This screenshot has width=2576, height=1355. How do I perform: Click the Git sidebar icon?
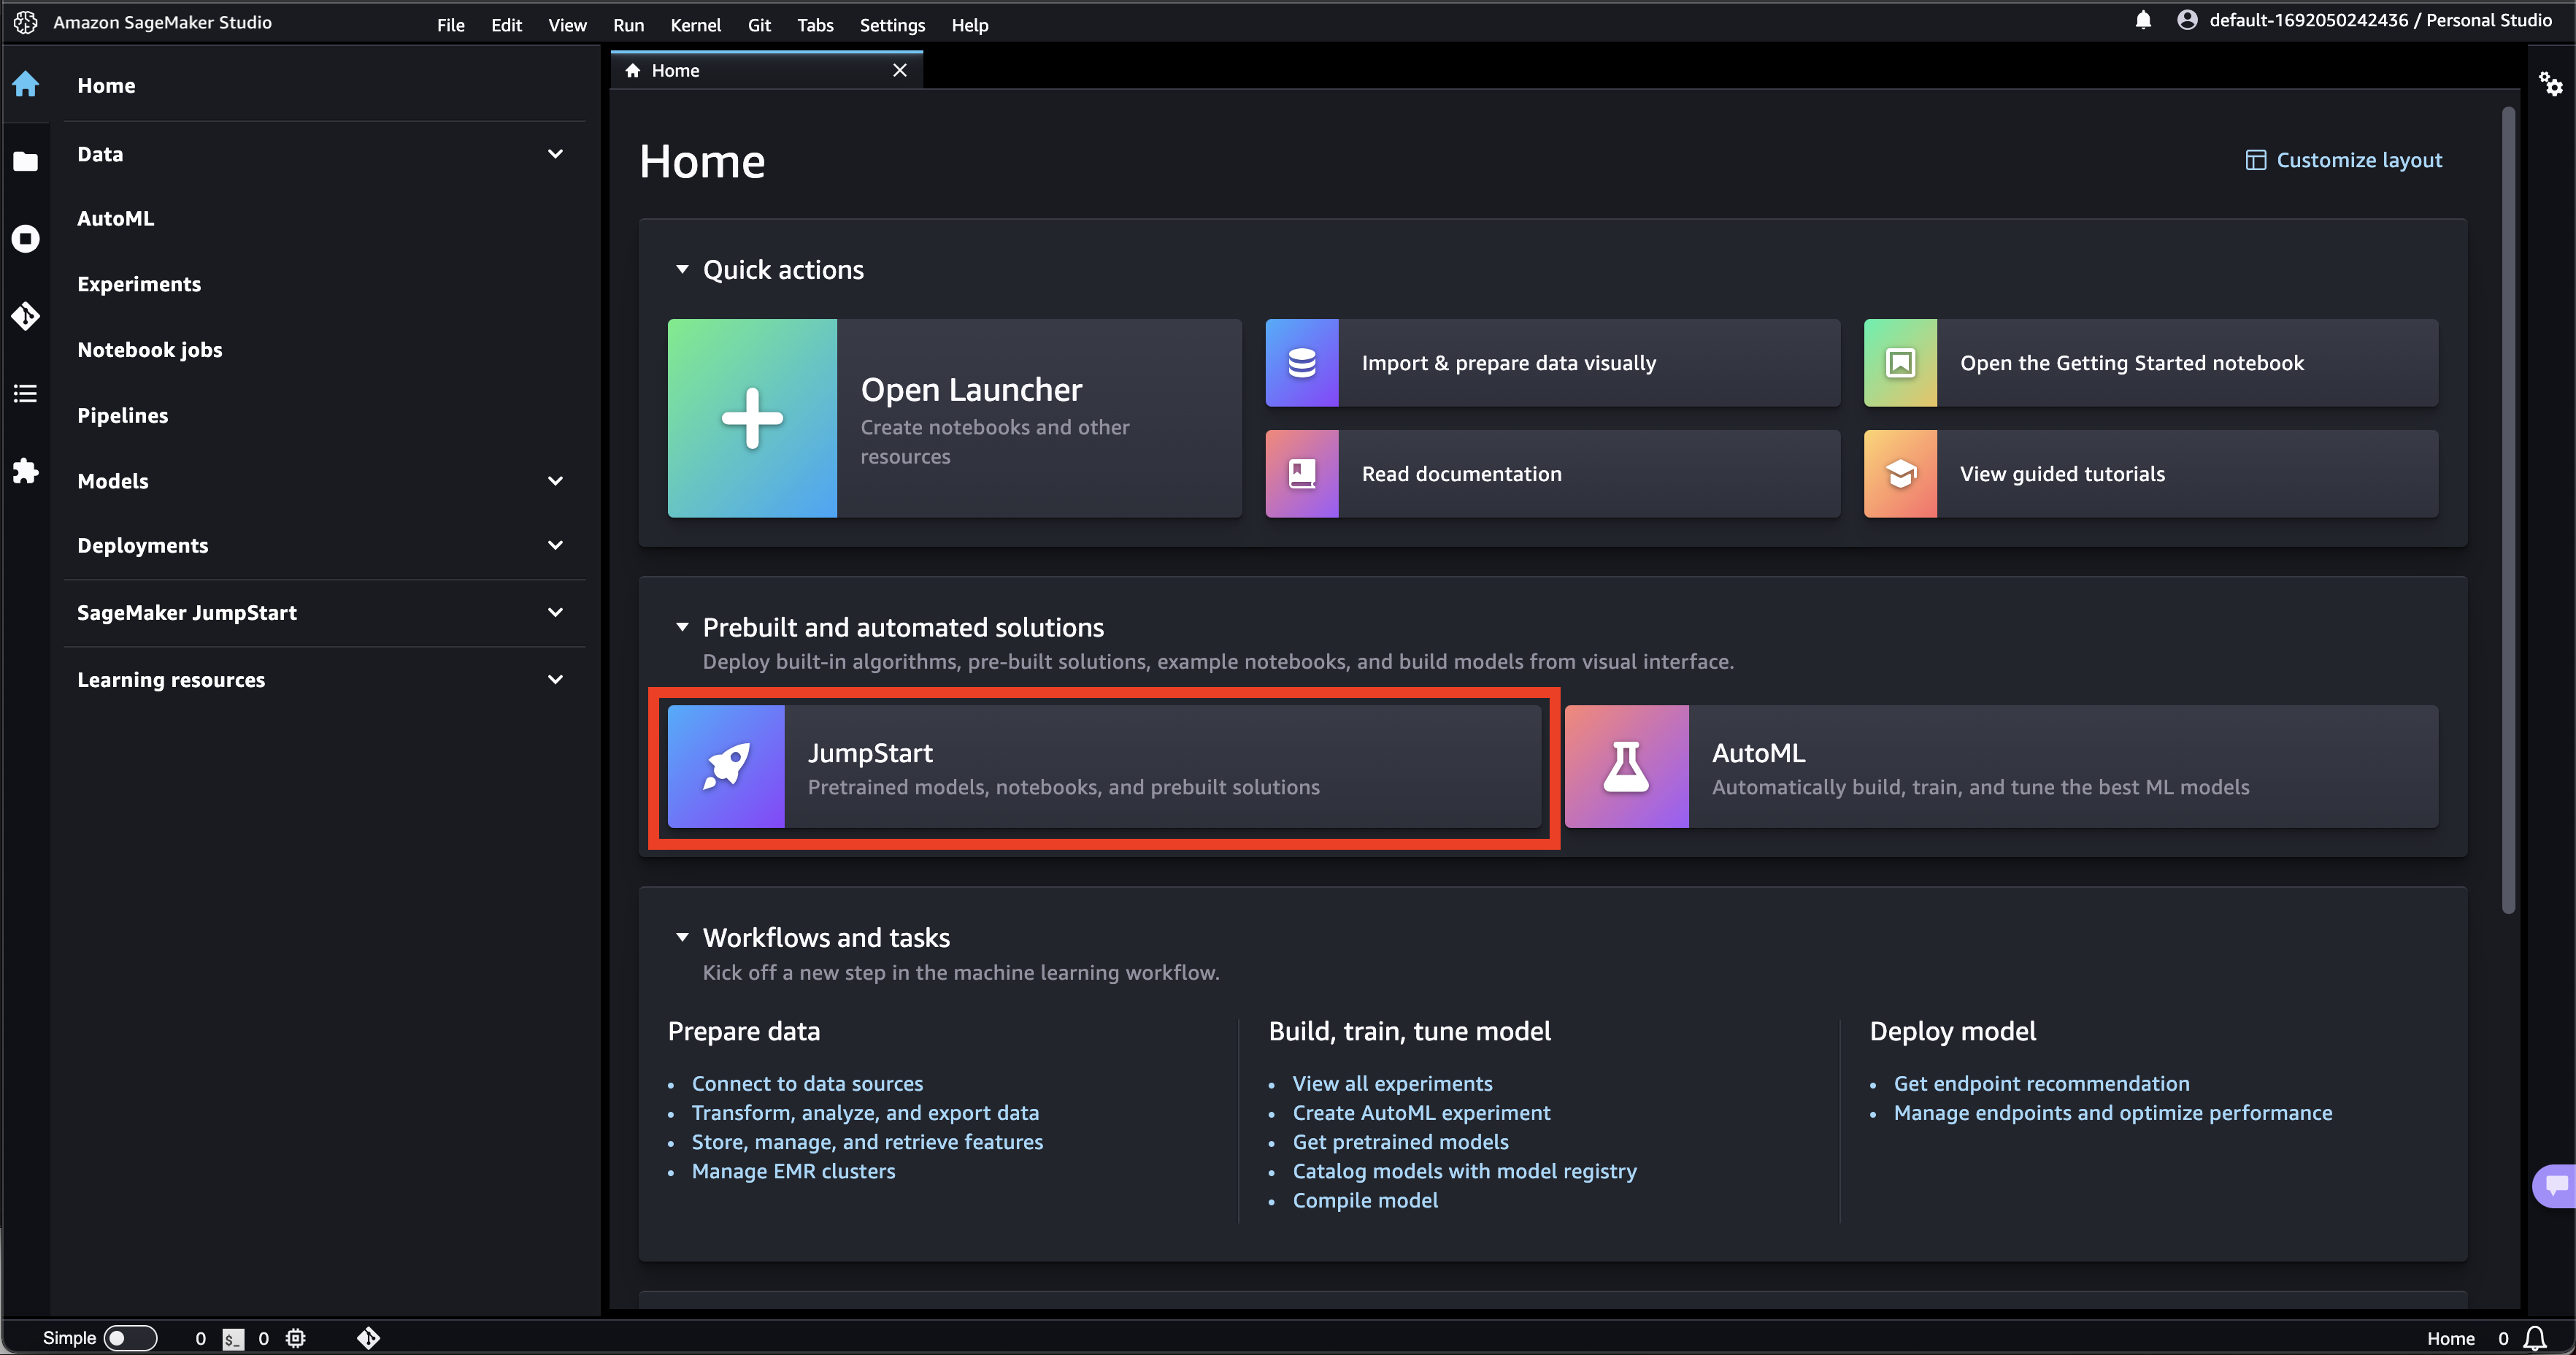[26, 316]
